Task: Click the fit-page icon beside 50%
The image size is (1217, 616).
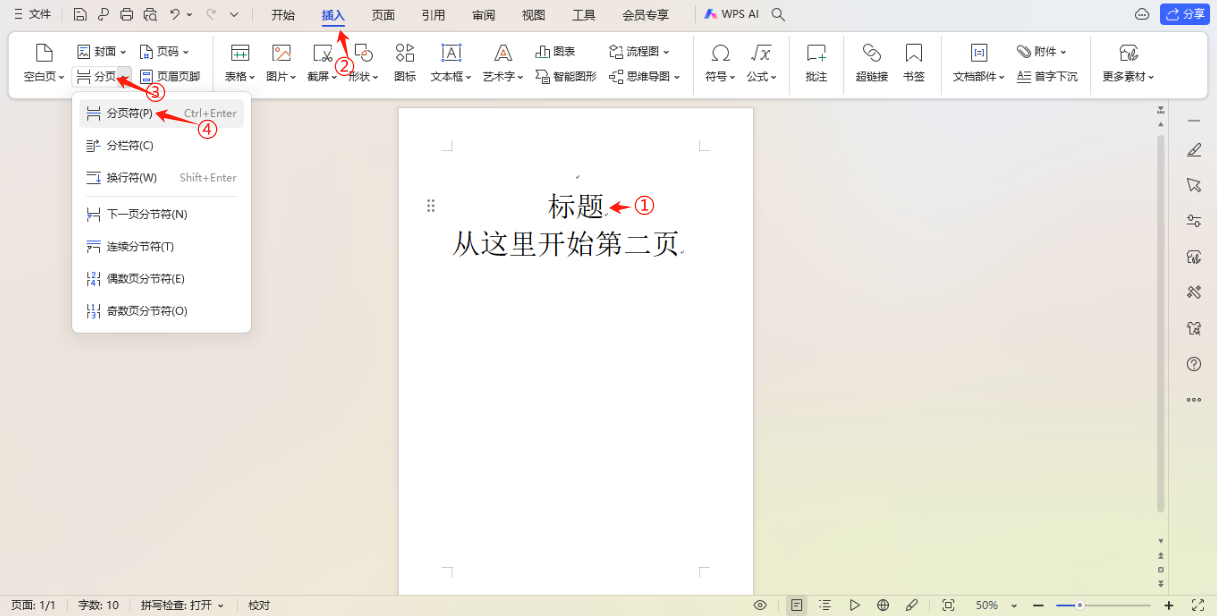Action: (x=948, y=605)
